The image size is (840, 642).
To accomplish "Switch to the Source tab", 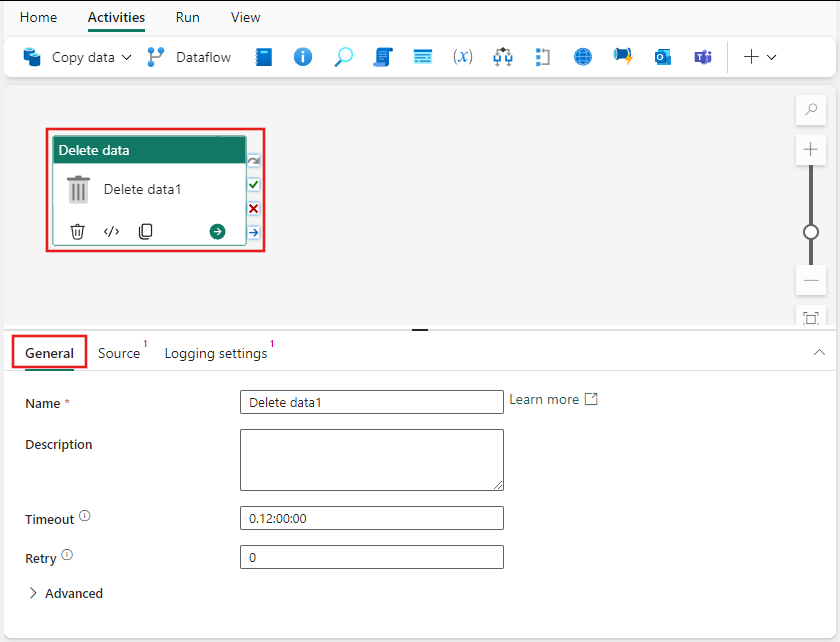I will click(x=120, y=353).
